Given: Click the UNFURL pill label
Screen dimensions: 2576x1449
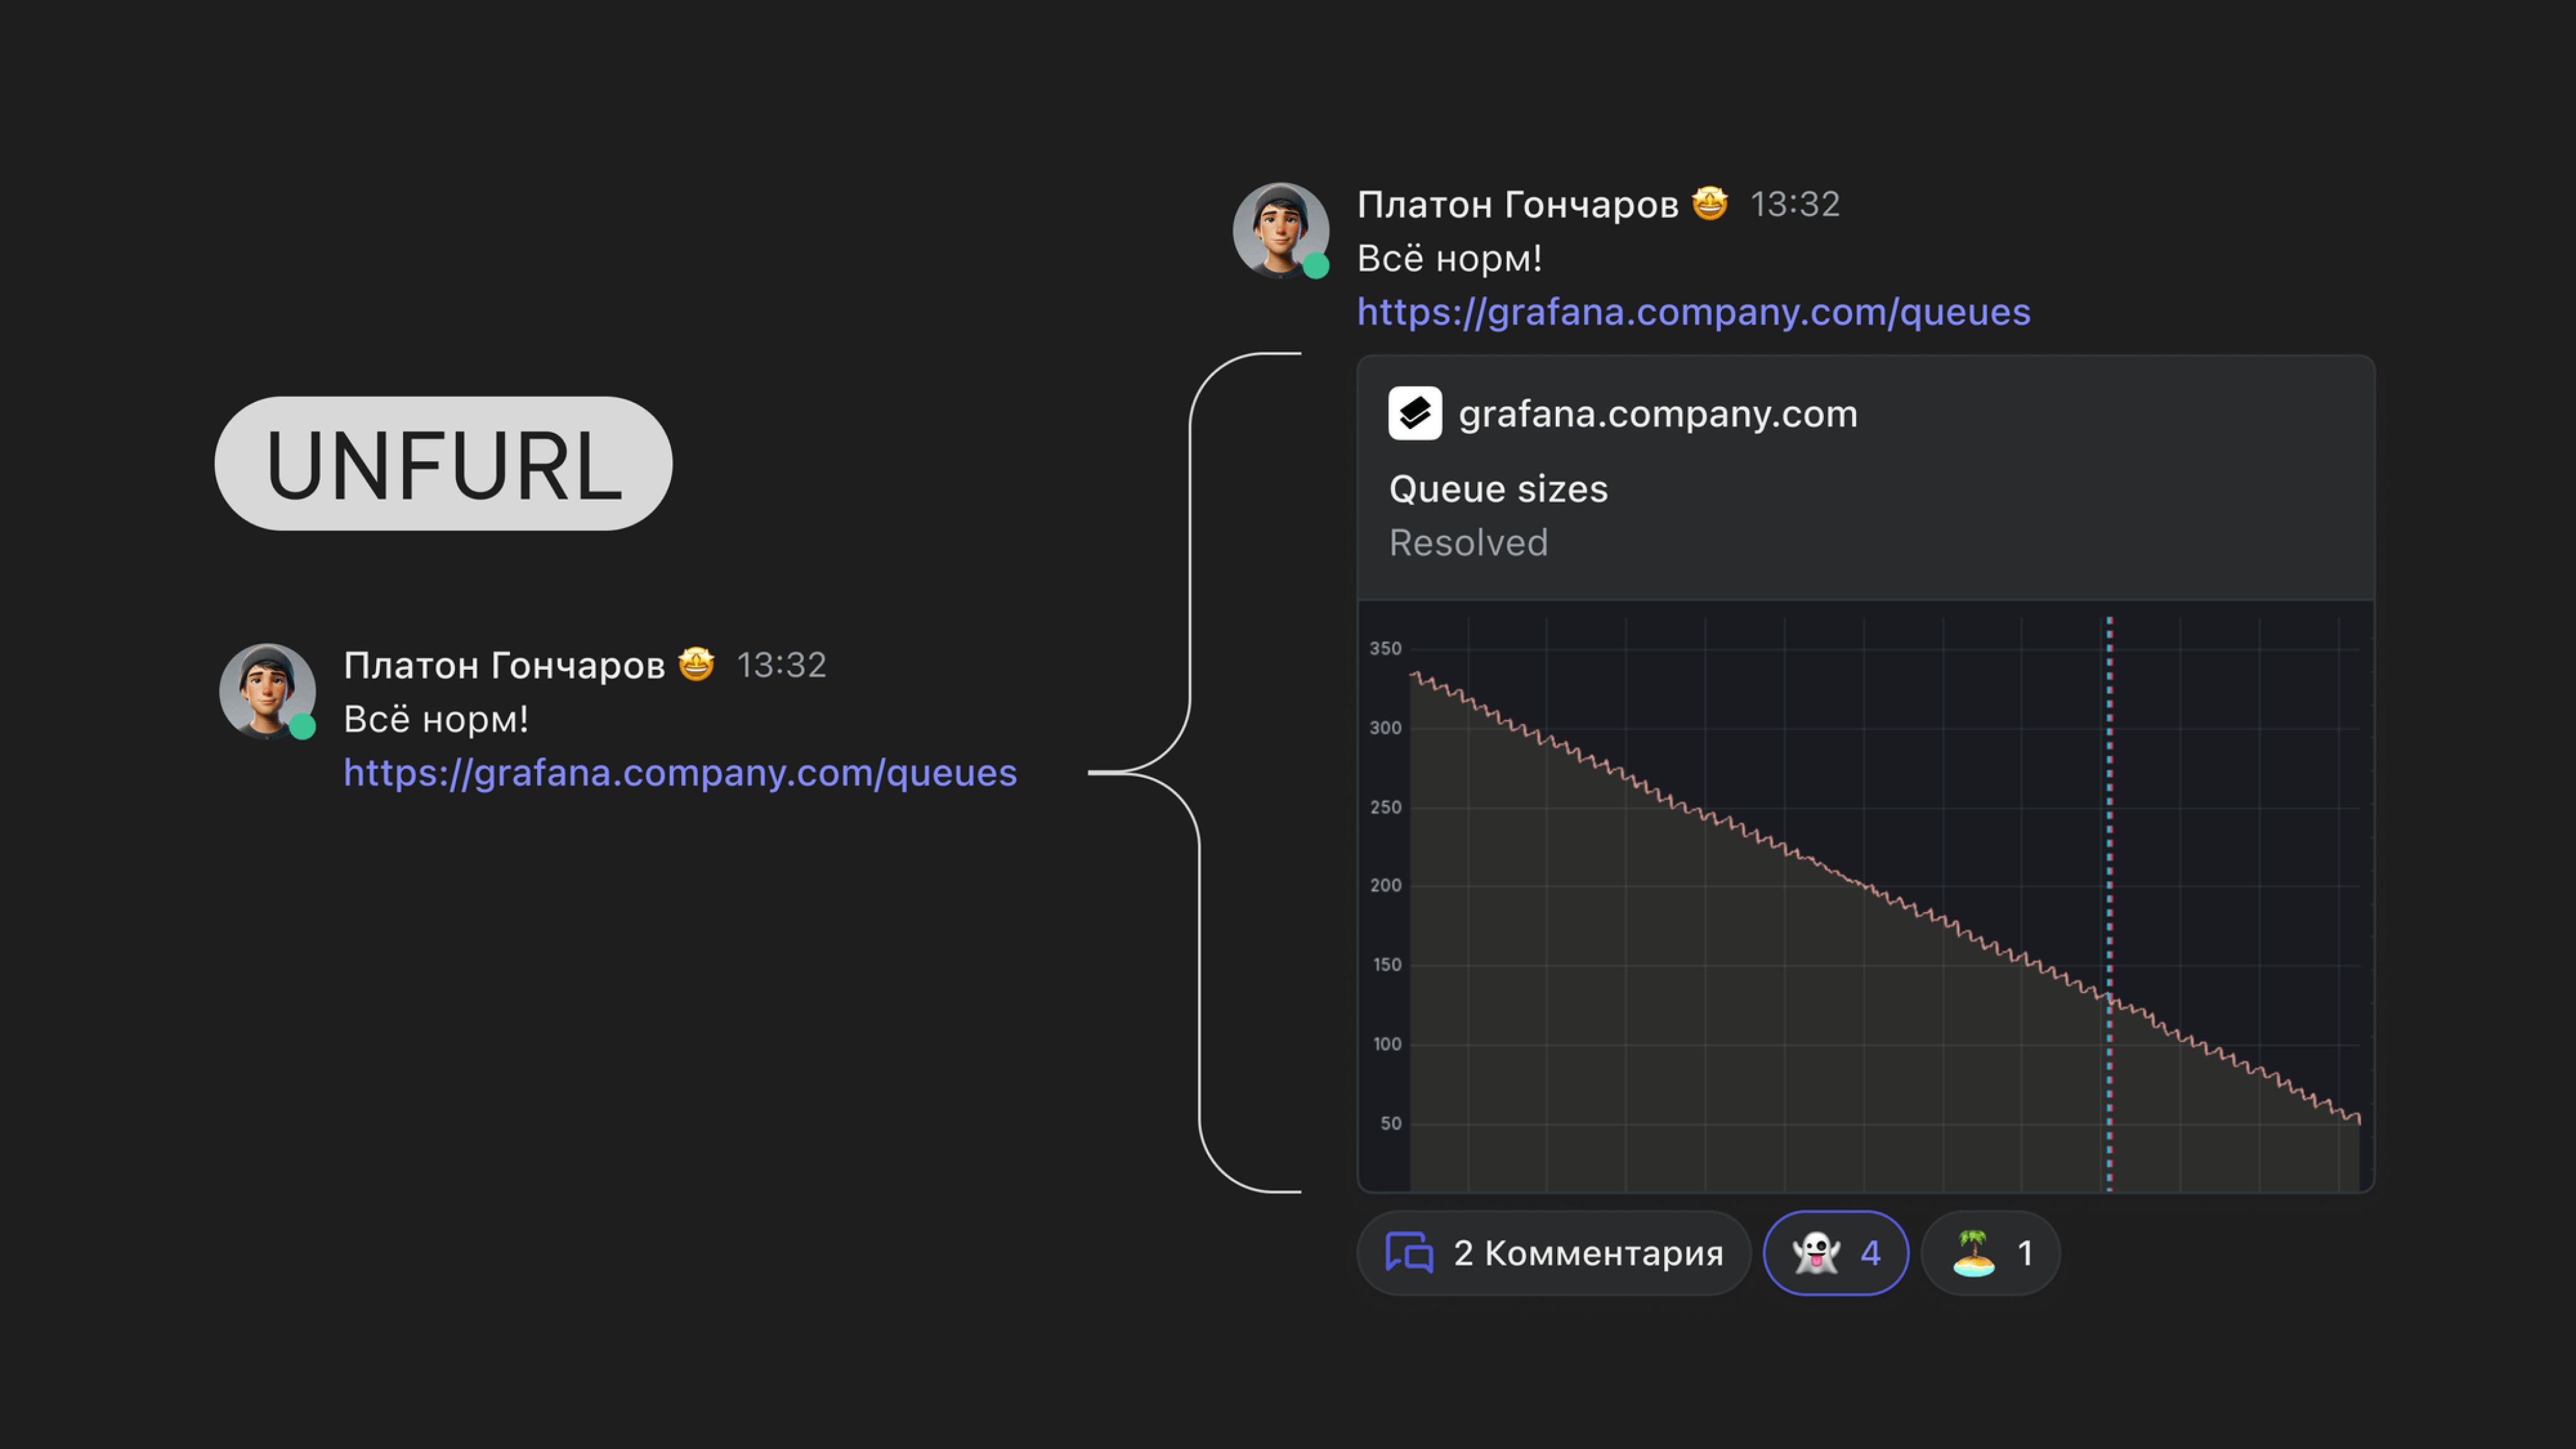Looking at the screenshot, I should (x=443, y=464).
